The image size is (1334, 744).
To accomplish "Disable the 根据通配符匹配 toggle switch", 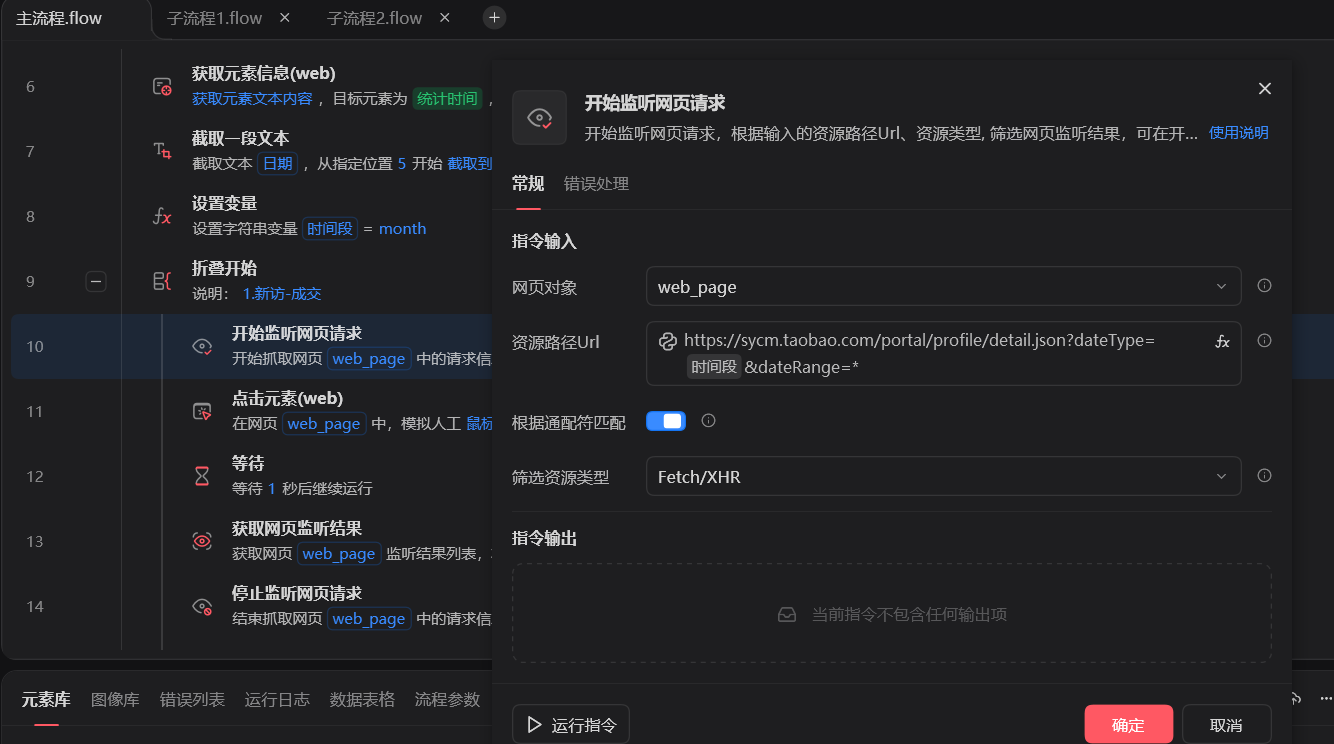I will pyautogui.click(x=666, y=421).
